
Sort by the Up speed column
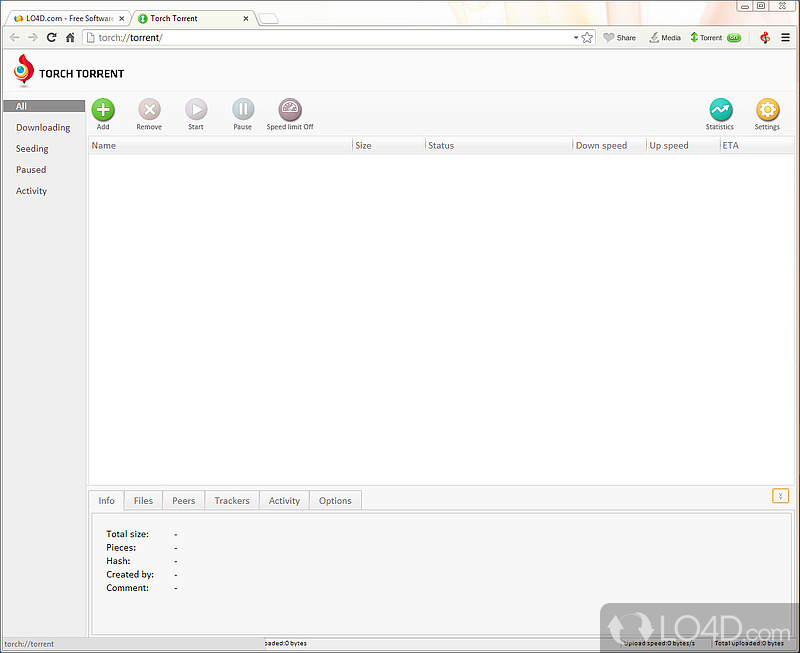tap(683, 145)
